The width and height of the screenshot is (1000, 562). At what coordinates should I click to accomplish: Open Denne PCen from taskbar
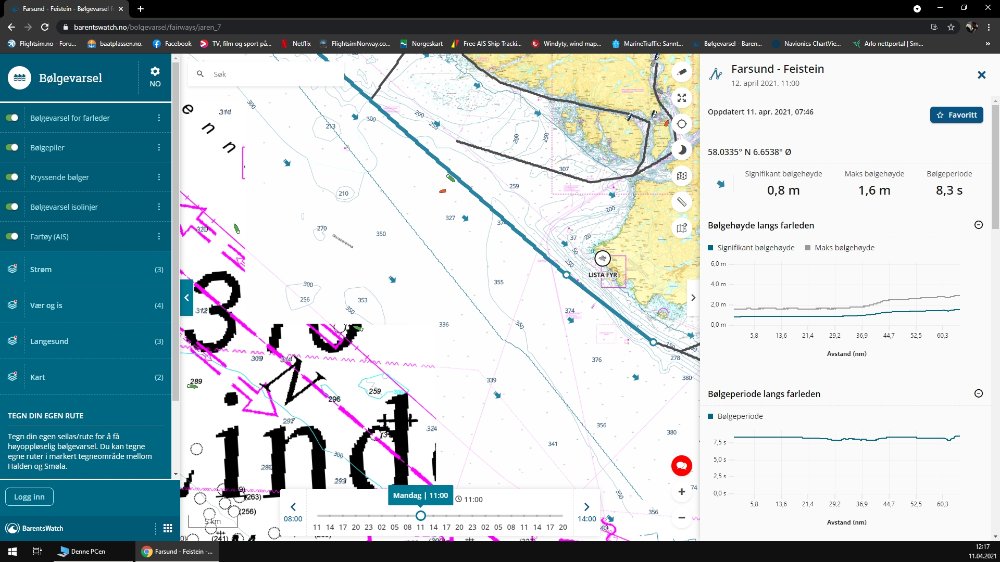coord(82,551)
